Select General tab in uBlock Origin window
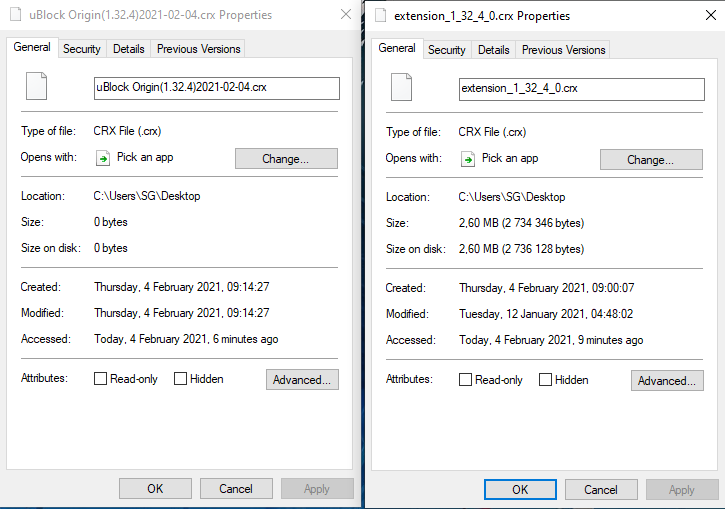The width and height of the screenshot is (725, 509). point(32,48)
